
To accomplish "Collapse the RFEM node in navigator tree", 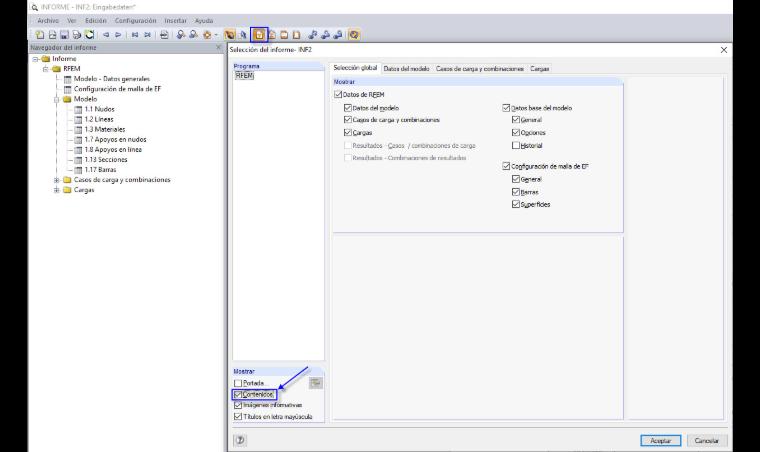I will coord(46,69).
